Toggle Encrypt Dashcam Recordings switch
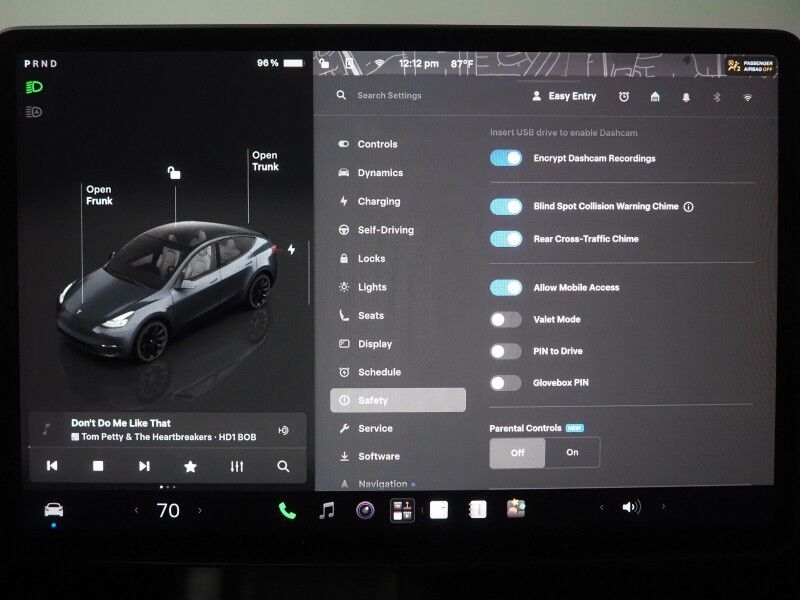Viewport: 800px width, 600px height. tap(506, 158)
